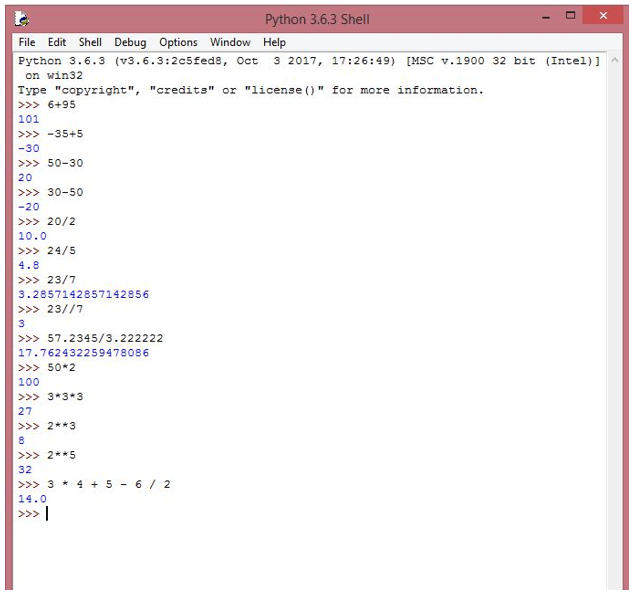This screenshot has width=634, height=595.
Task: Click the Python IDLE icon in title bar
Action: click(x=21, y=19)
